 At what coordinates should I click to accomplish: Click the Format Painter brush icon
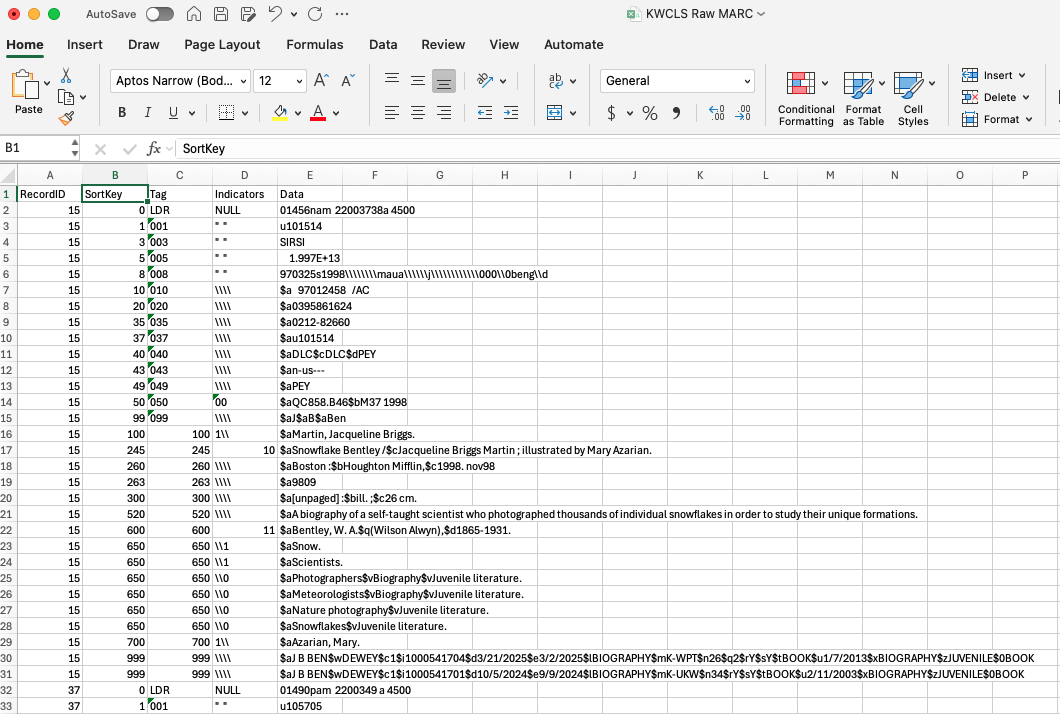click(66, 119)
